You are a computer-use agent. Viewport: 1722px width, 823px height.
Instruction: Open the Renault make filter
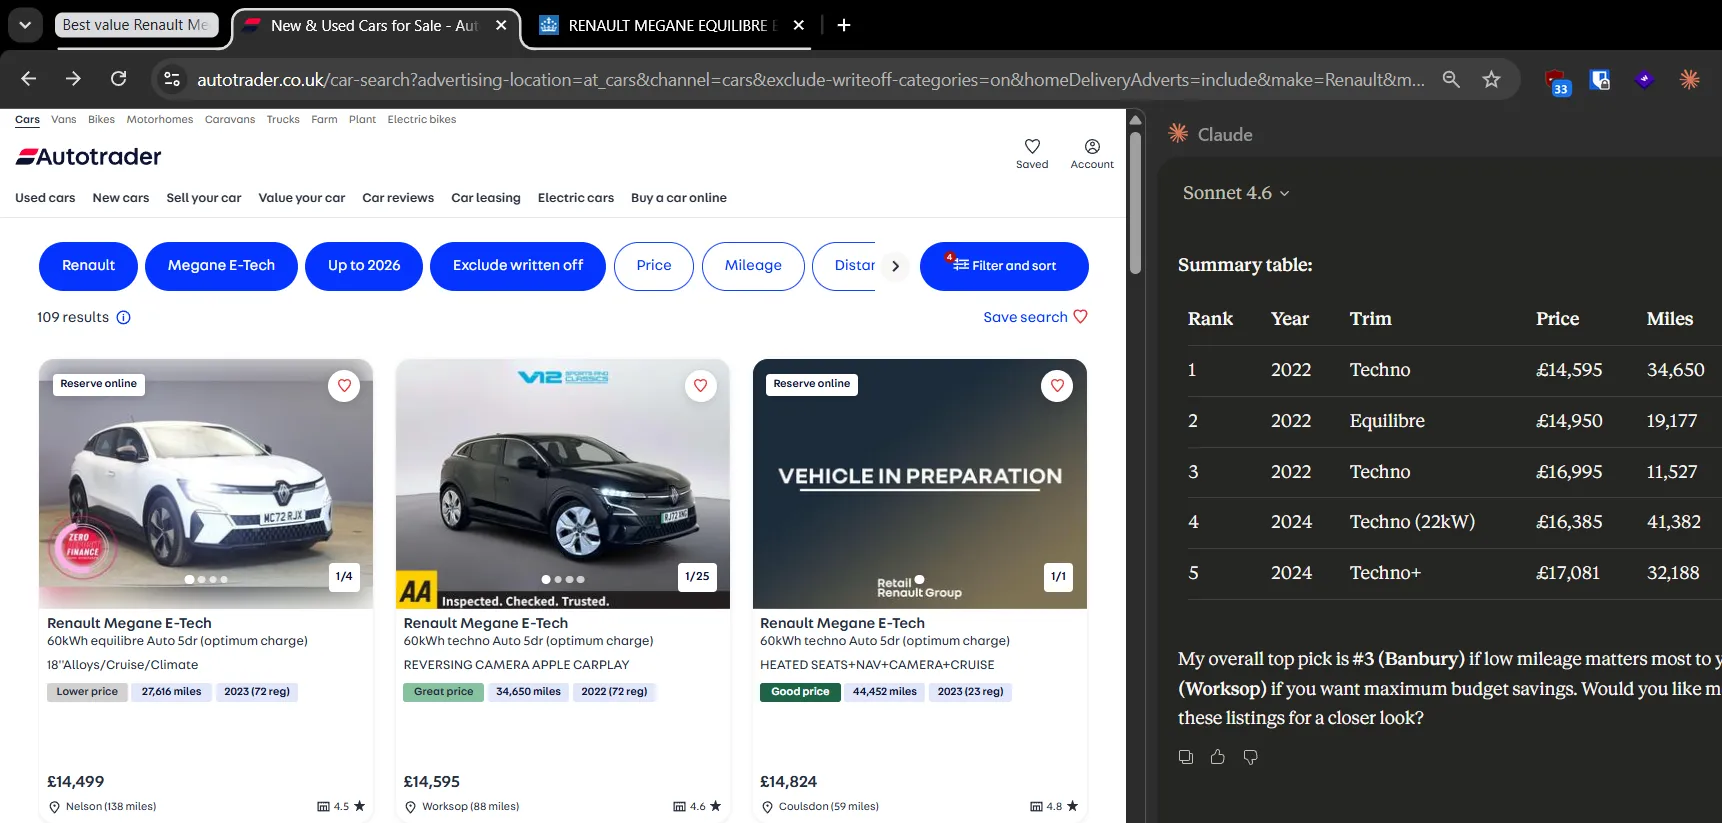point(88,266)
